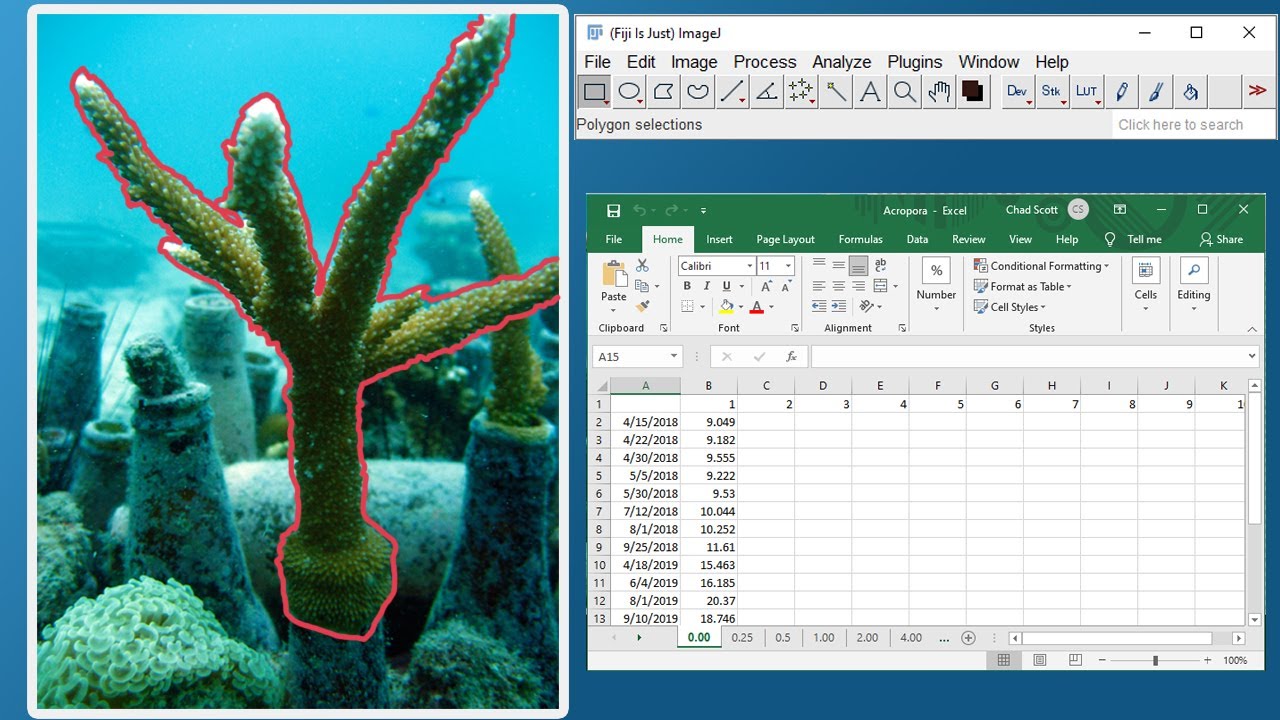Screen dimensions: 1280x720
Task: Choose the Polygon selection tool in ImageJ
Action: tap(663, 92)
